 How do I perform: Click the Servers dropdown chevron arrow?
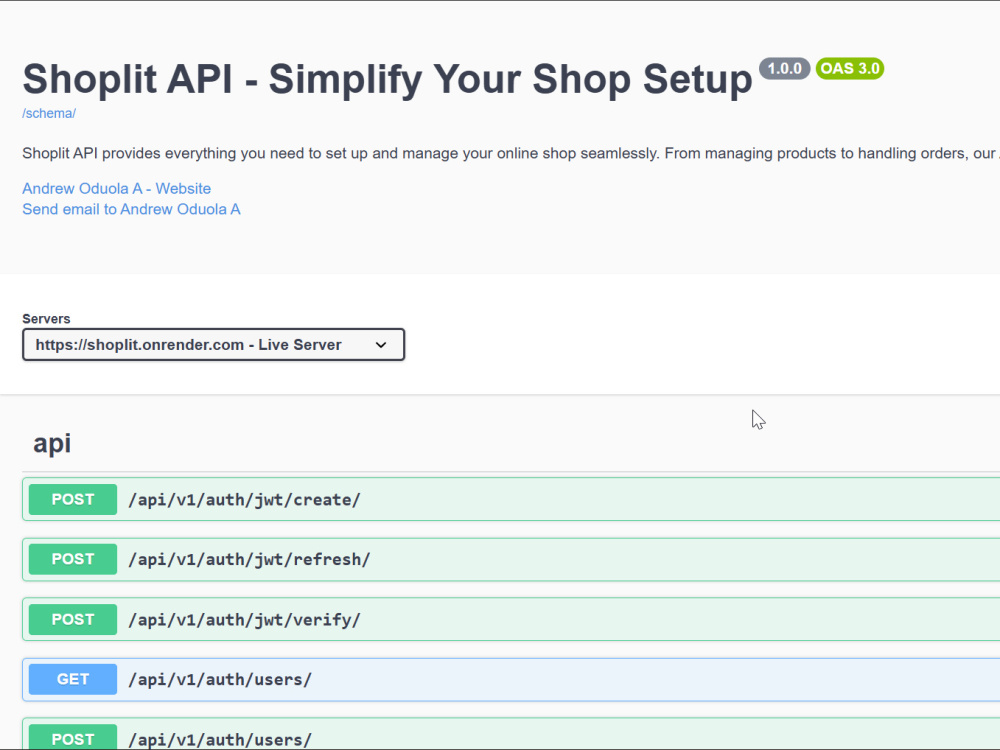tap(381, 345)
